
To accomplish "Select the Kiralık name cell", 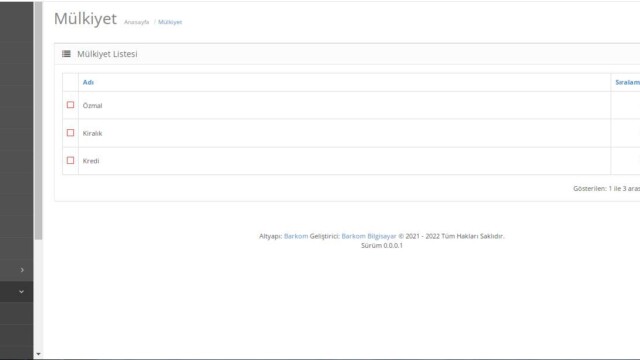I will tap(344, 133).
